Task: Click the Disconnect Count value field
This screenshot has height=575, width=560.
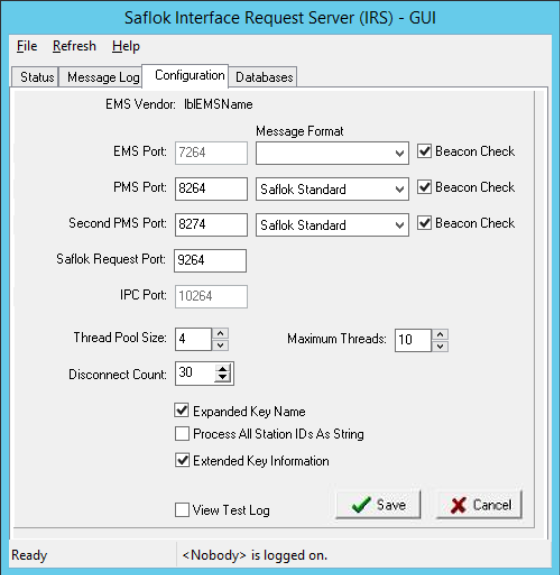Action: [195, 373]
